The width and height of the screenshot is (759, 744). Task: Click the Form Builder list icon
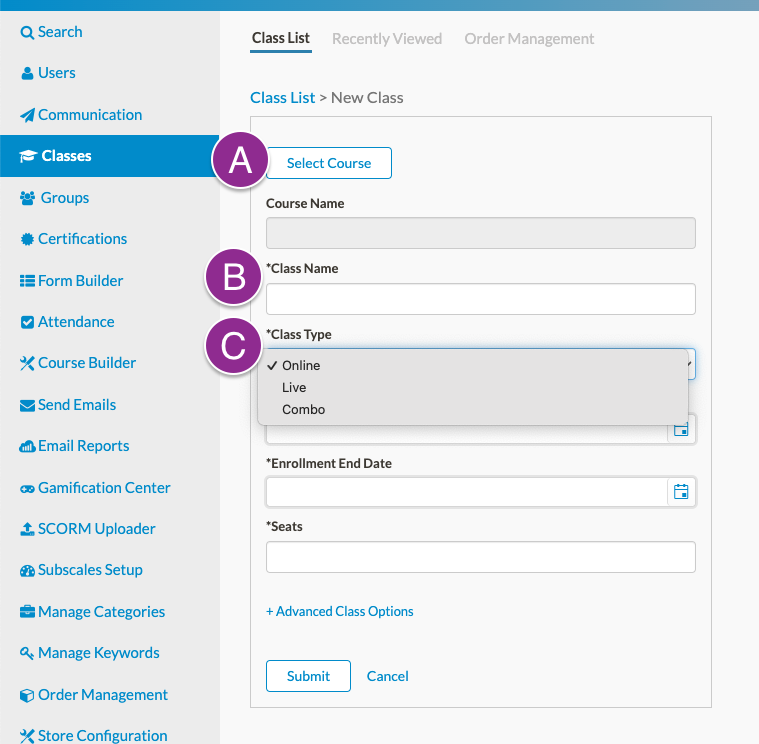point(27,281)
